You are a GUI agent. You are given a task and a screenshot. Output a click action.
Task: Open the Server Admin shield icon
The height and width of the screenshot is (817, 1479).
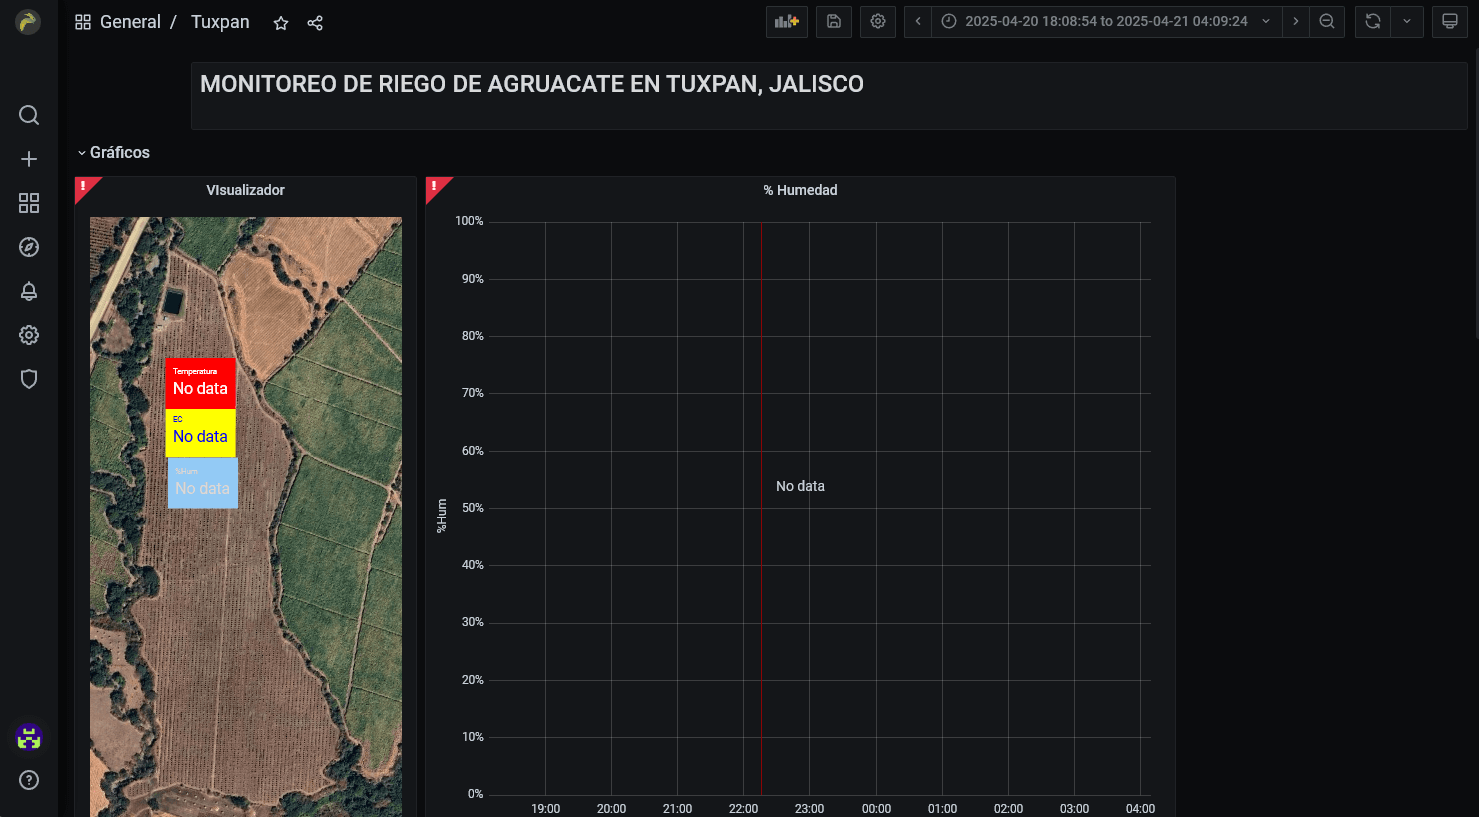tap(29, 379)
